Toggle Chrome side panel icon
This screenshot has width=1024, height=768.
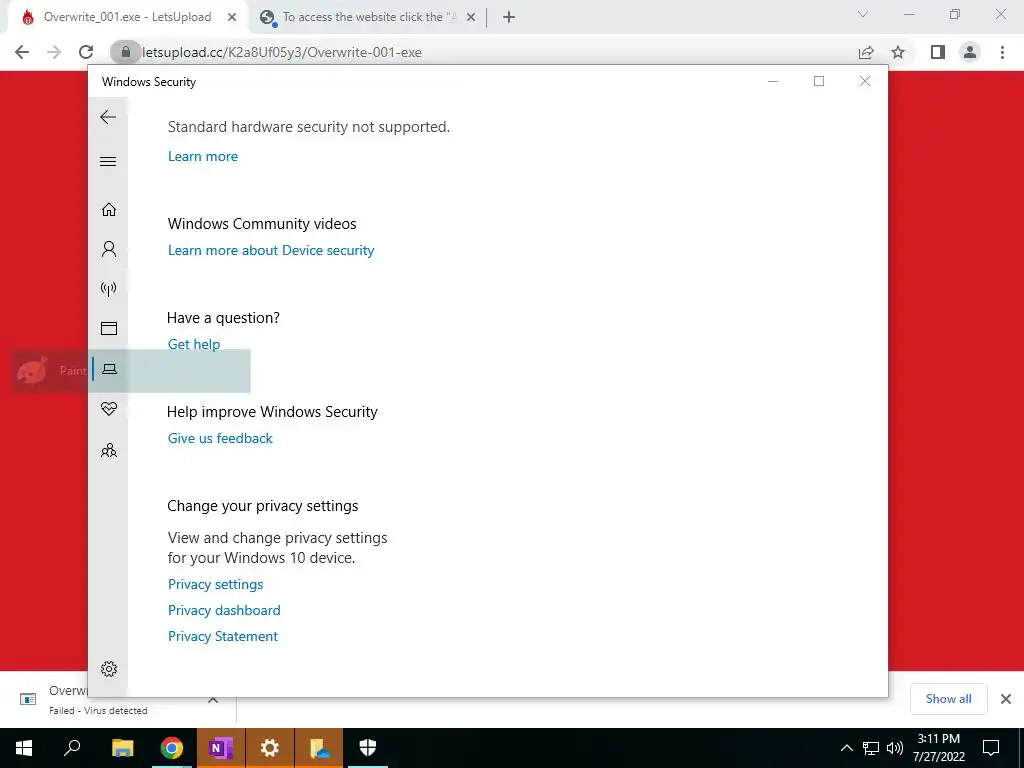938,52
